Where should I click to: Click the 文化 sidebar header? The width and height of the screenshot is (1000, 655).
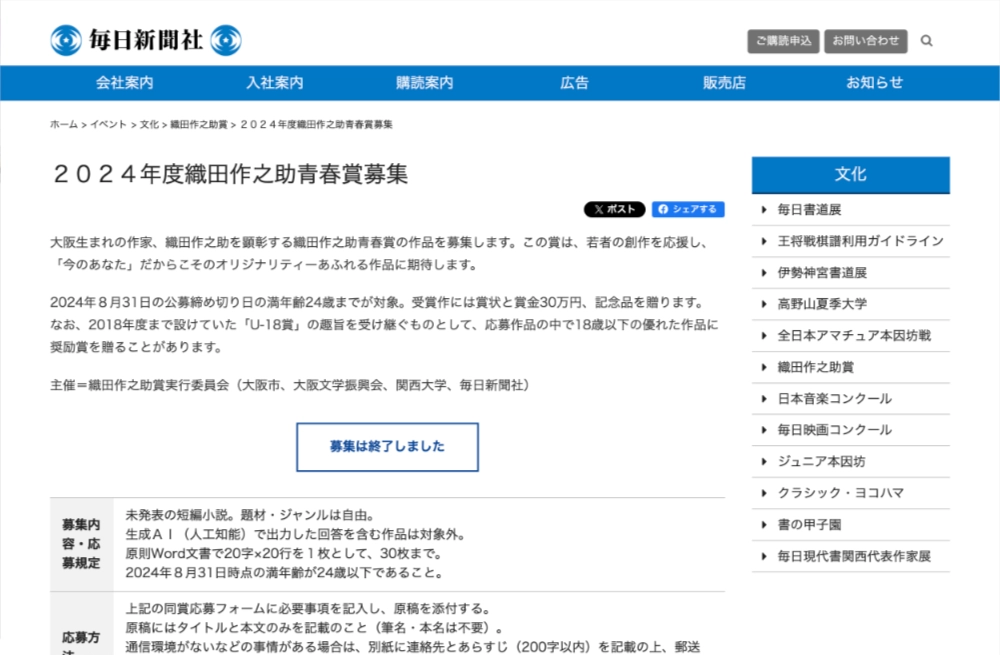coord(850,175)
